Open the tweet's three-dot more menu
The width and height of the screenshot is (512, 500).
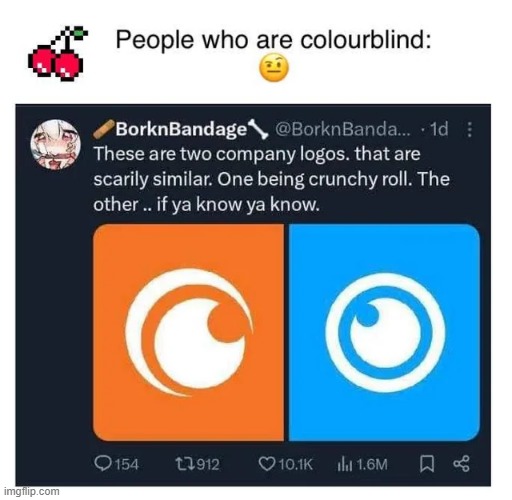(x=469, y=129)
